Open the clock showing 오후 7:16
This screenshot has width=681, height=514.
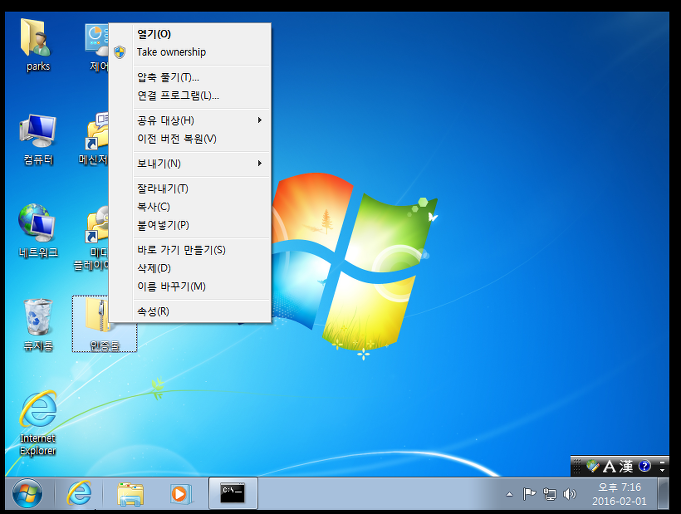[x=619, y=494]
